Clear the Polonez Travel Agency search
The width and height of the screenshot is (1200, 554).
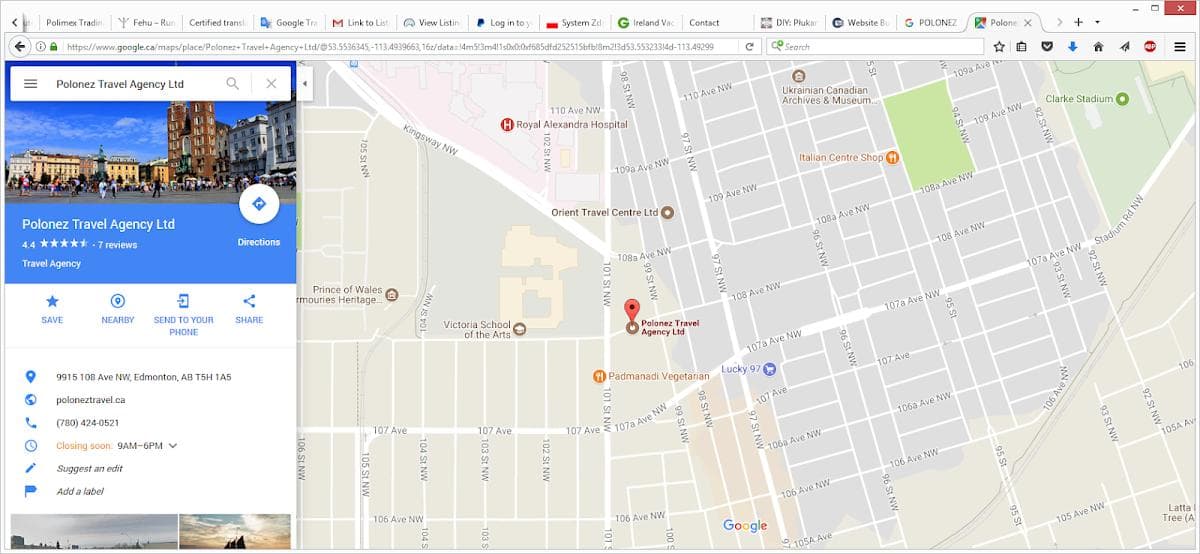tap(271, 84)
